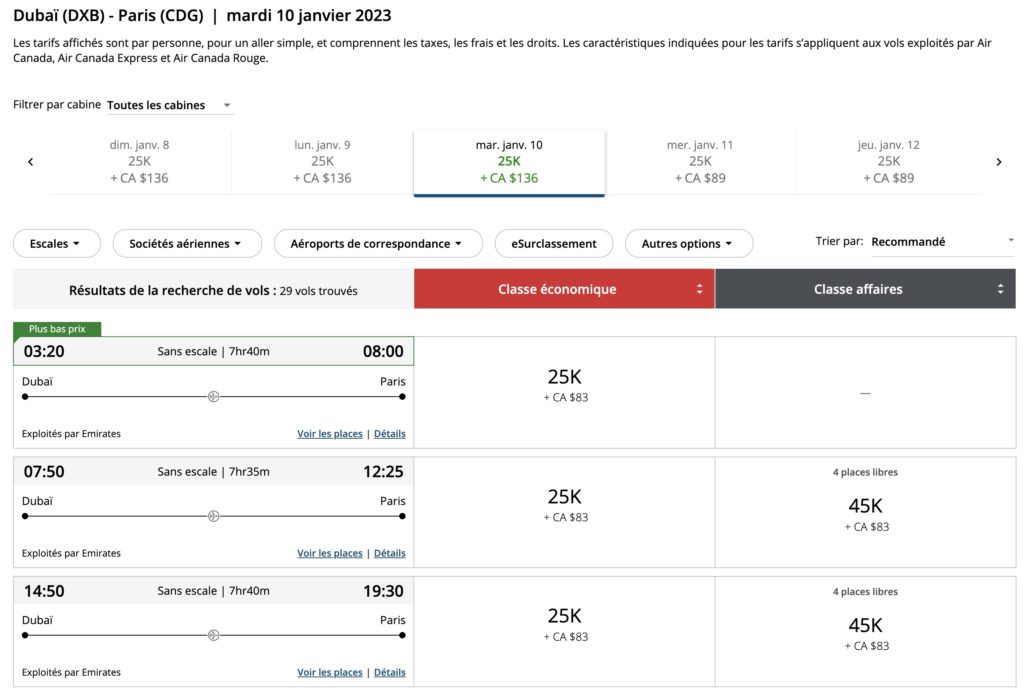The image size is (1024, 690).
Task: Click the next dates right arrow
Action: [998, 162]
